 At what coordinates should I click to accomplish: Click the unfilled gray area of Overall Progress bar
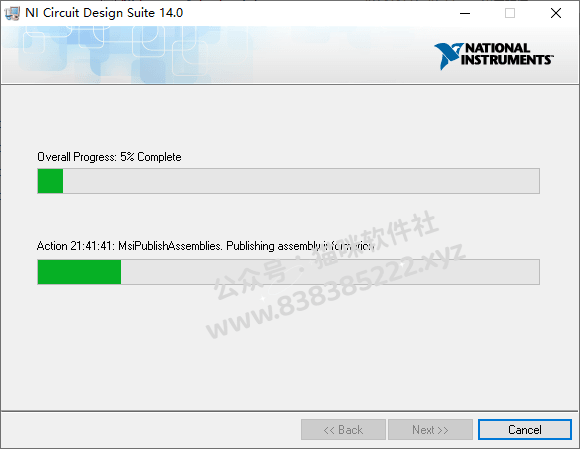coord(301,181)
